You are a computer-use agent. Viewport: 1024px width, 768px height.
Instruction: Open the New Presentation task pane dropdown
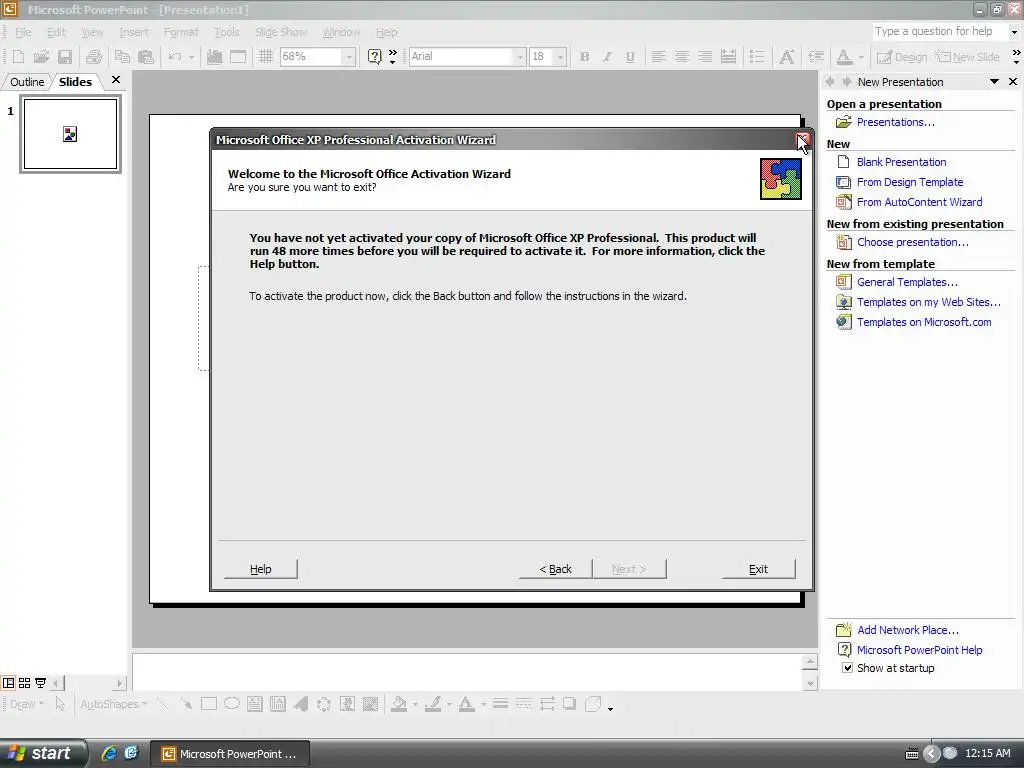[x=994, y=82]
